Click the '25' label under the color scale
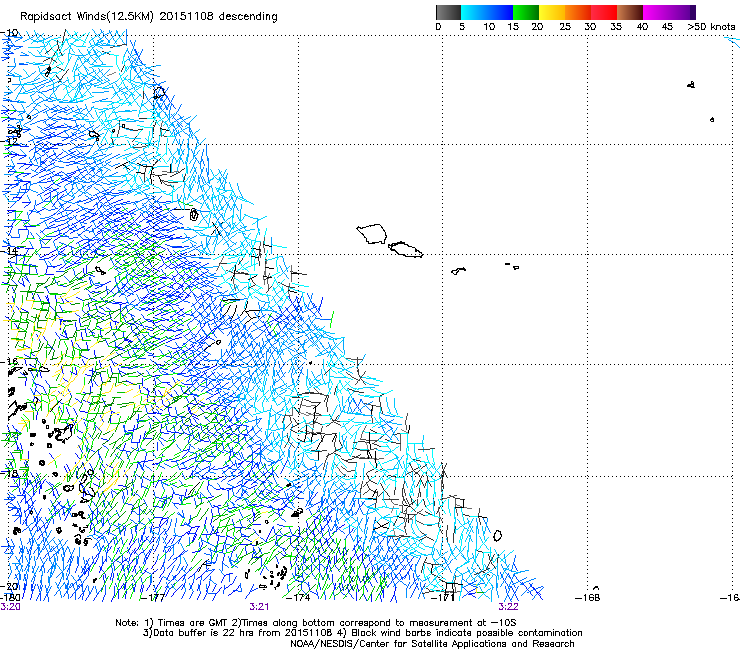This screenshot has height=650, width=740. [565, 27]
